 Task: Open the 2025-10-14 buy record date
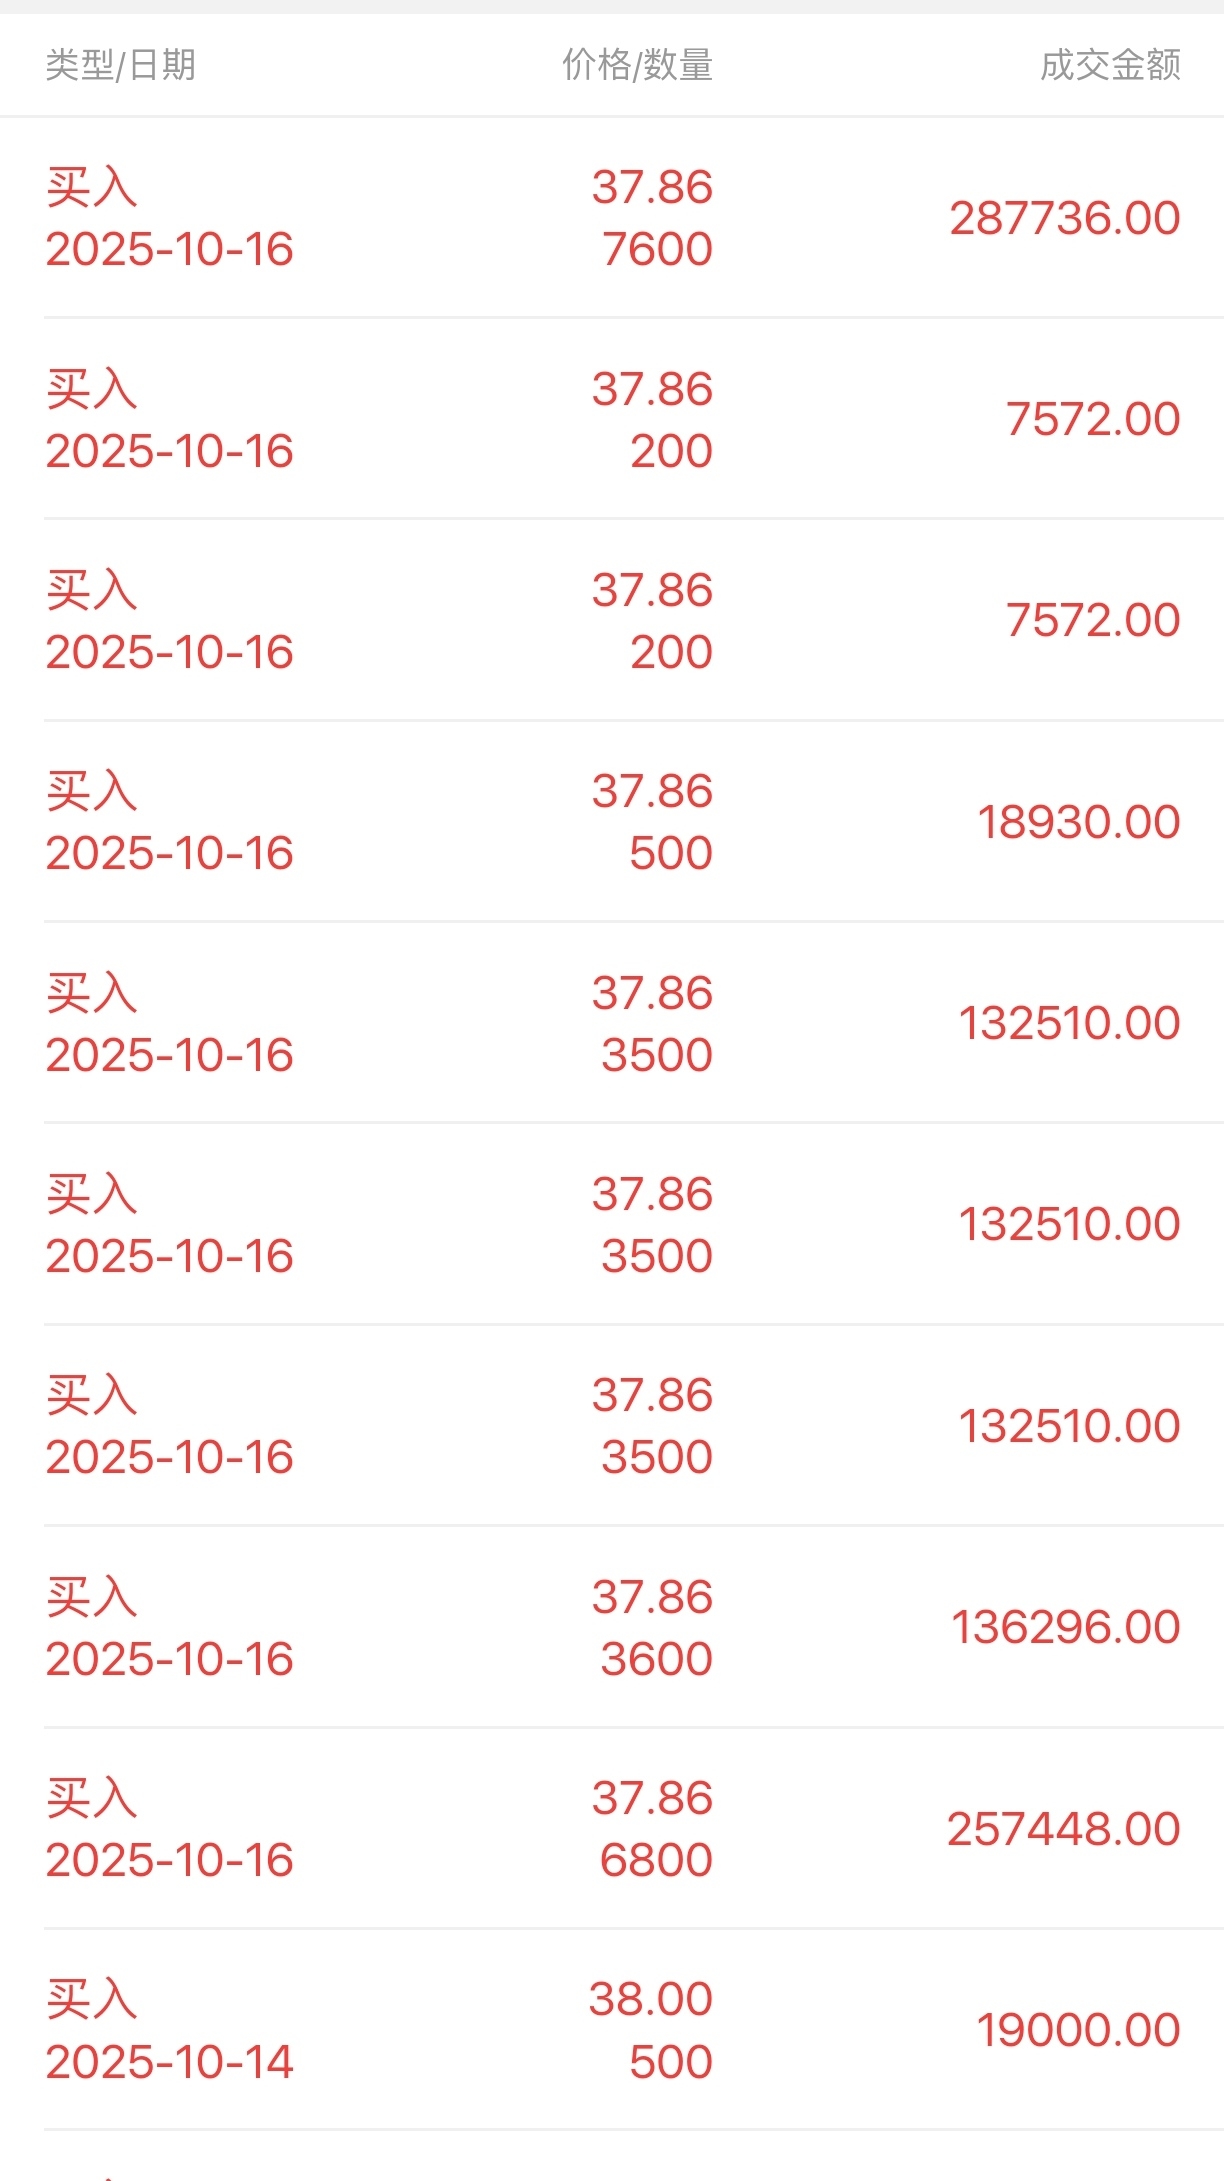click(169, 2062)
